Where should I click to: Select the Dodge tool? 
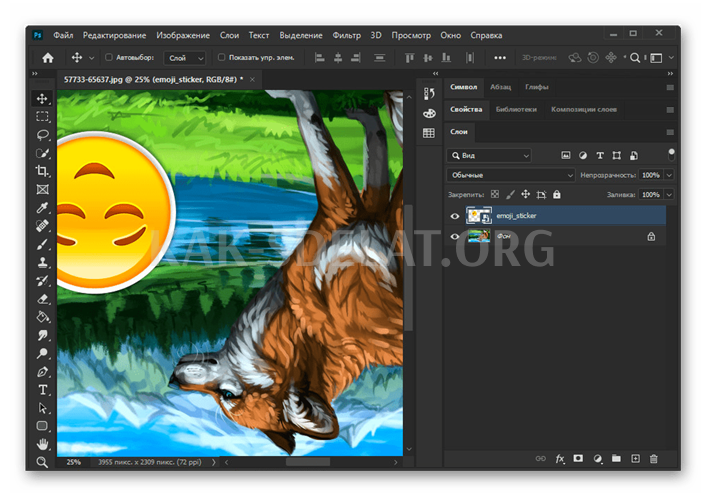point(42,353)
